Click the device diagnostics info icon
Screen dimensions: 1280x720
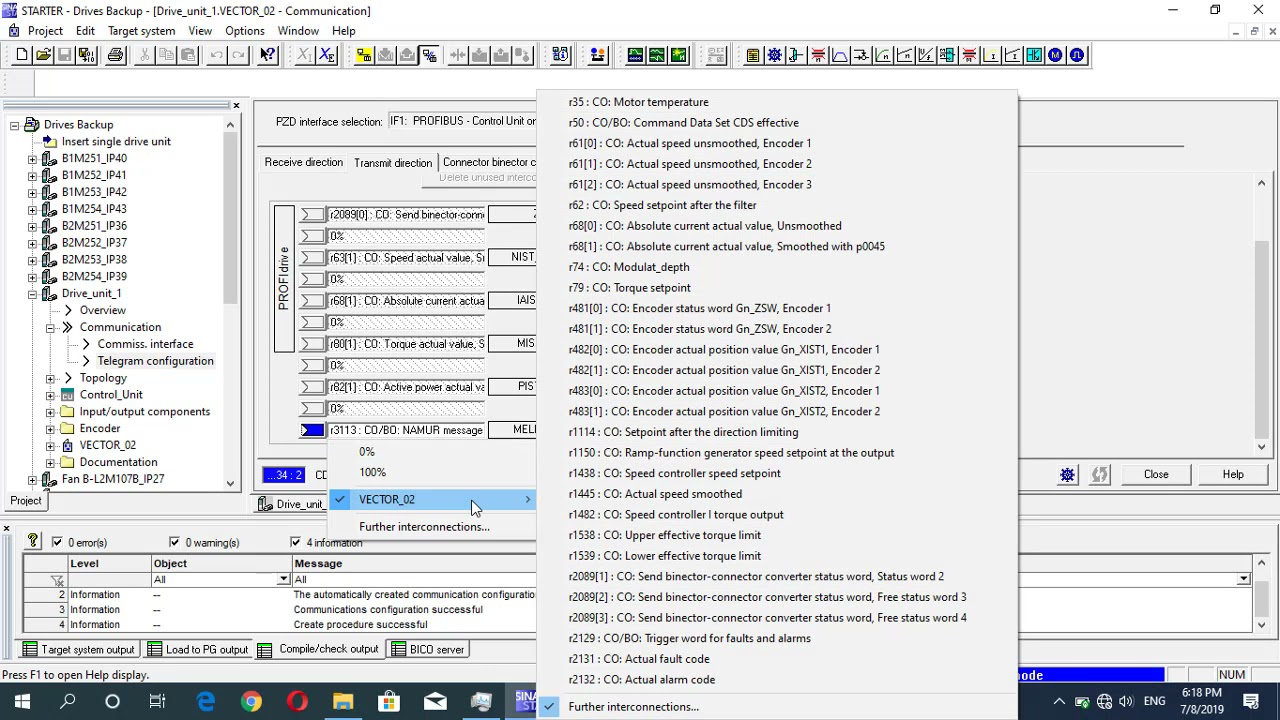[x=560, y=55]
